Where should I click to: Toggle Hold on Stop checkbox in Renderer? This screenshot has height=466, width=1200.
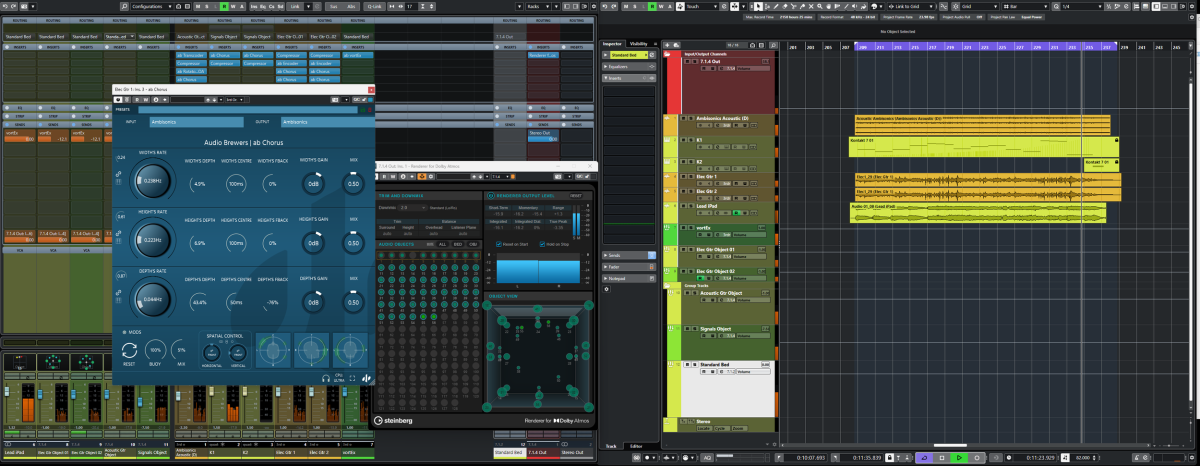tap(542, 244)
